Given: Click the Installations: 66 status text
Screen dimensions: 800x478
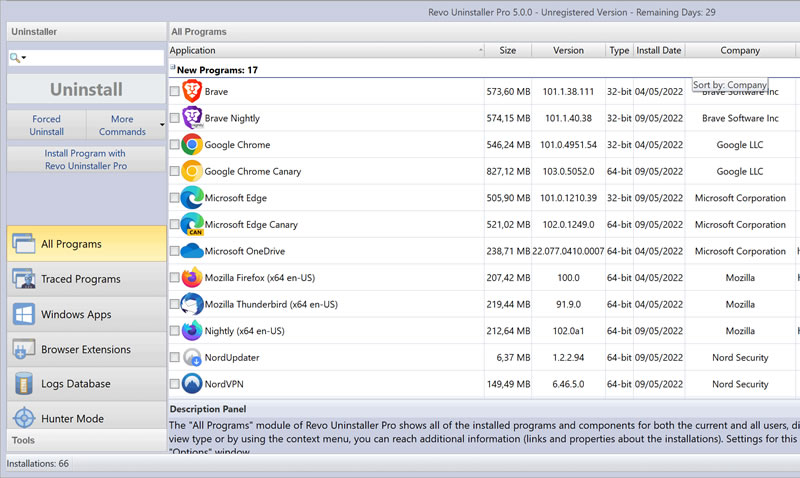Looking at the screenshot, I should (x=38, y=464).
